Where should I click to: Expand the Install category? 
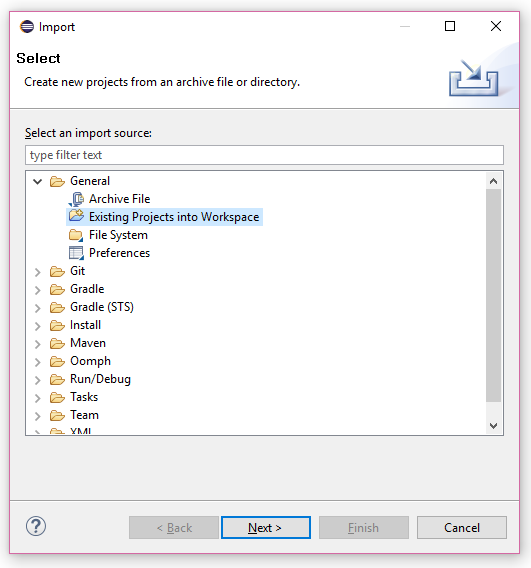[38, 326]
